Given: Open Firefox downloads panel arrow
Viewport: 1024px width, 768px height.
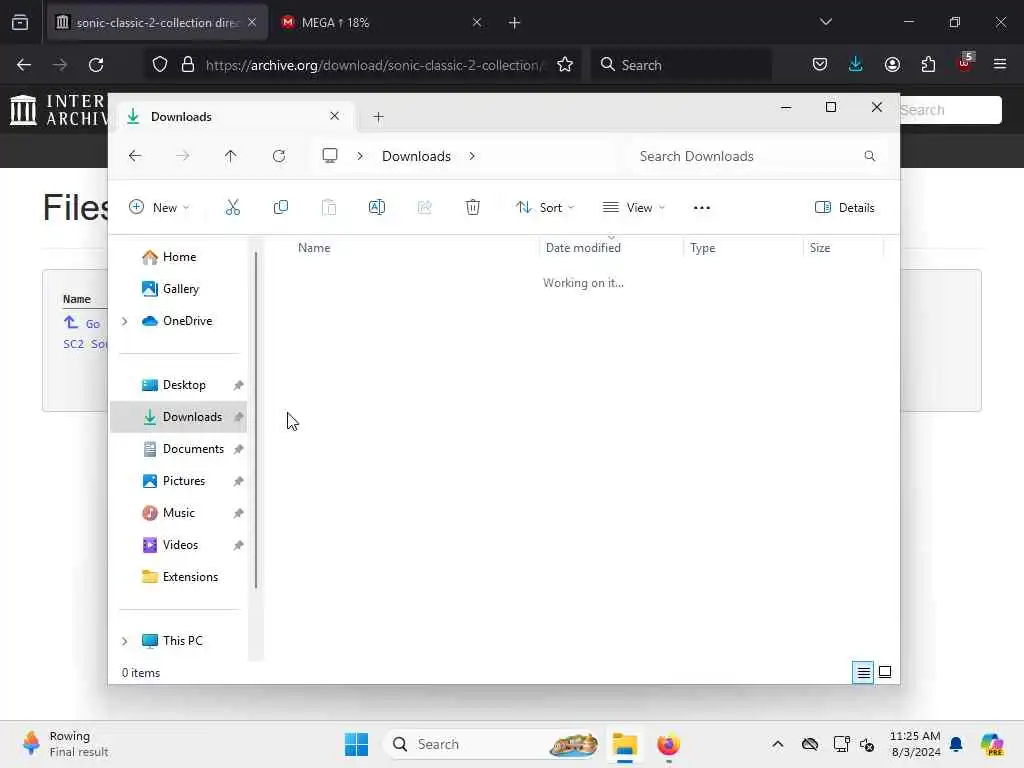Looking at the screenshot, I should tap(856, 65).
